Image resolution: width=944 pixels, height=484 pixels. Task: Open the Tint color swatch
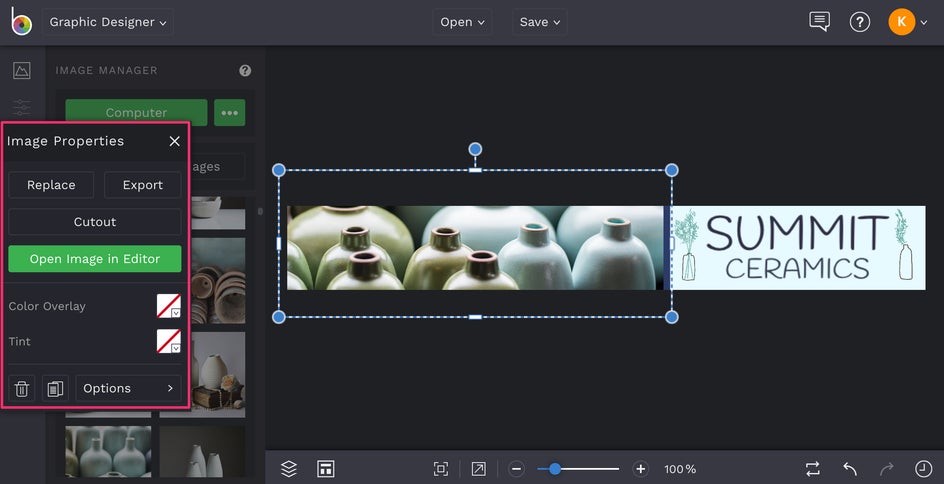[x=169, y=341]
